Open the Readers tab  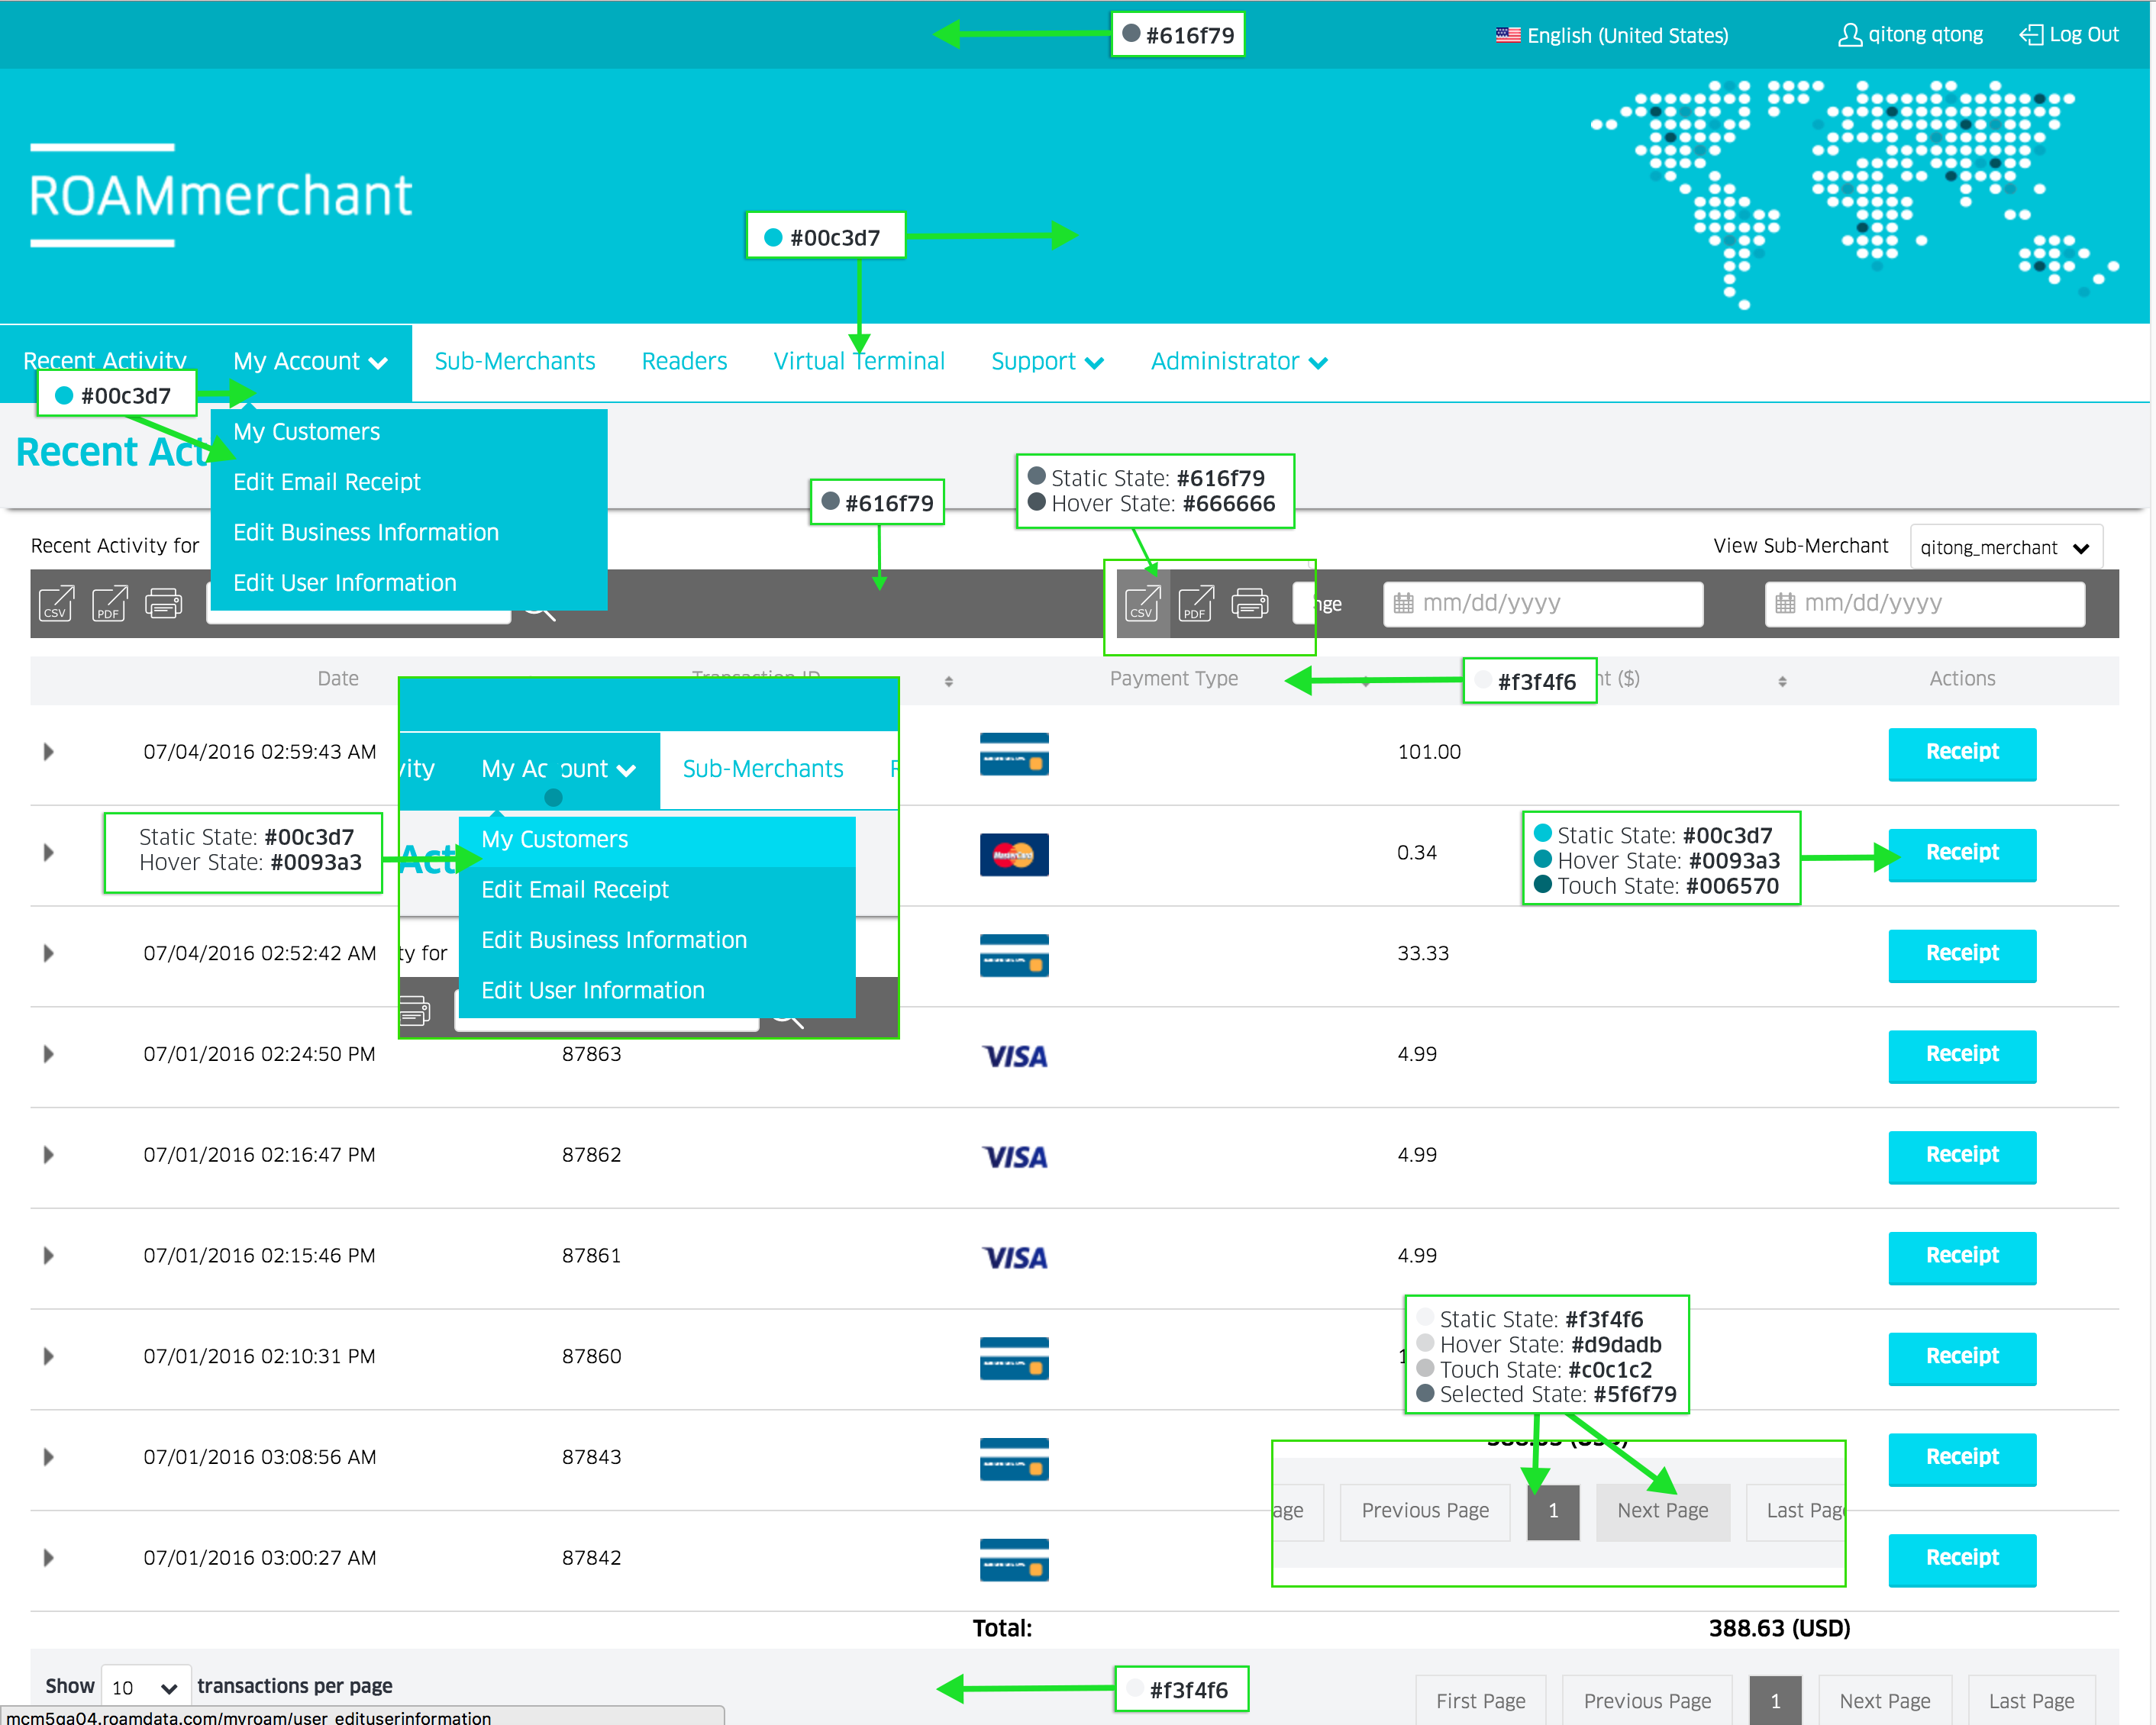pyautogui.click(x=684, y=361)
